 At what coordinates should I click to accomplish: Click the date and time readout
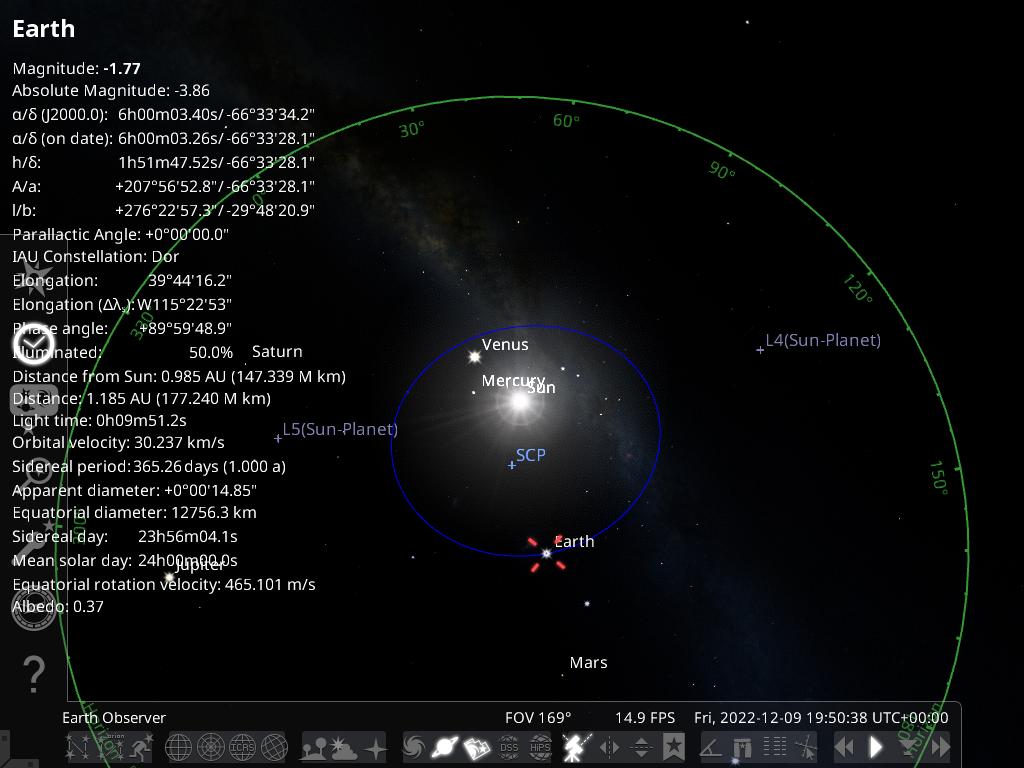(x=821, y=718)
